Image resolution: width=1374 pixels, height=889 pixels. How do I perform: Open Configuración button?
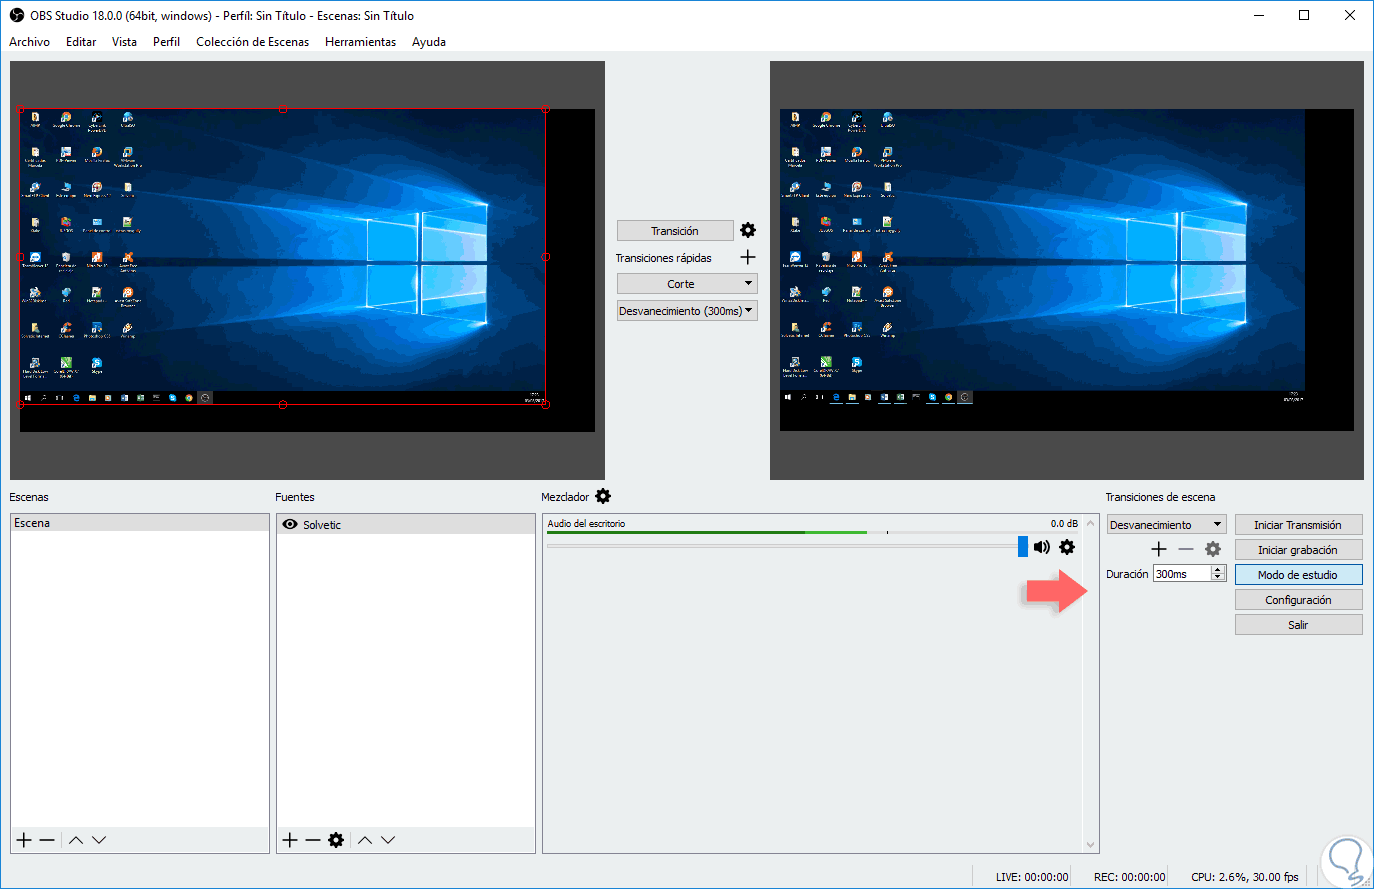click(x=1298, y=600)
